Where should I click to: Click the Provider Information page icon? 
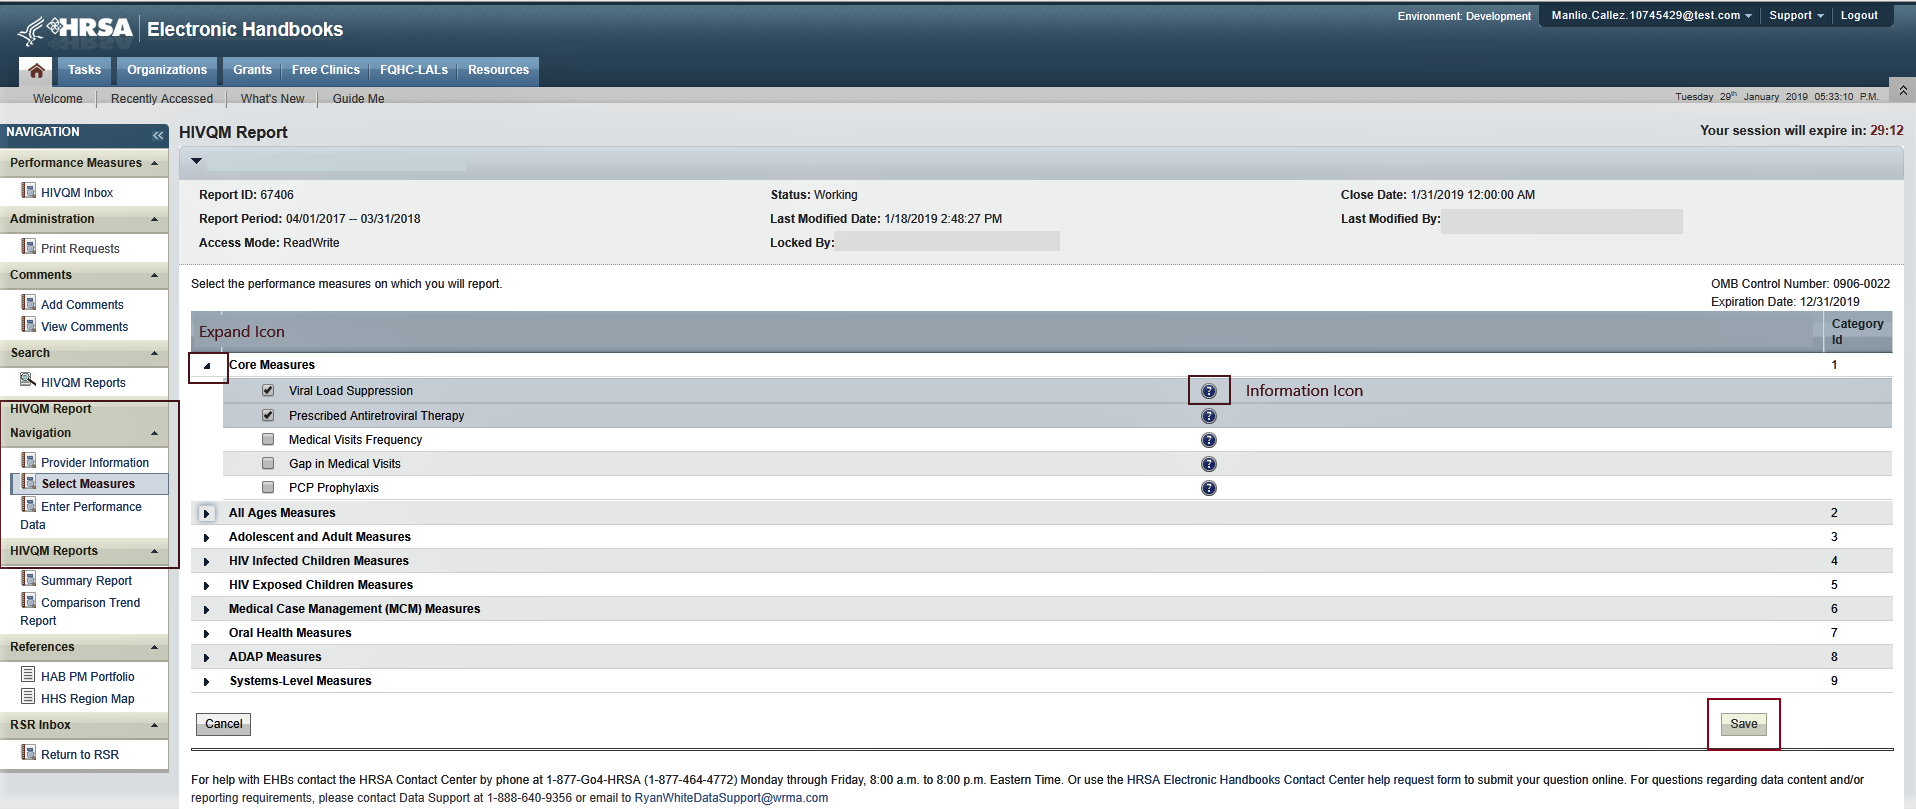[x=29, y=461]
